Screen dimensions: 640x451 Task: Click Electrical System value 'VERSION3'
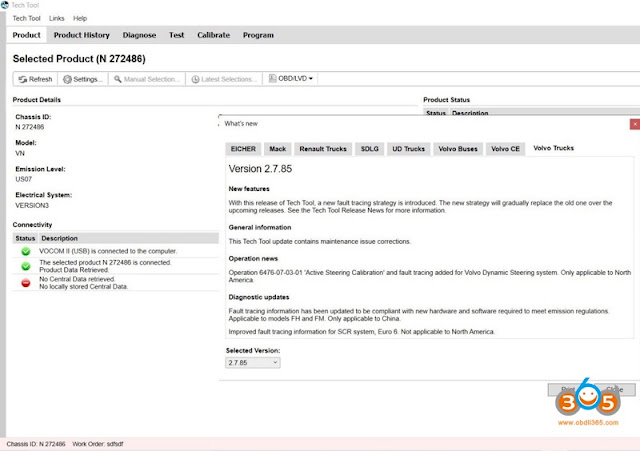coord(32,205)
